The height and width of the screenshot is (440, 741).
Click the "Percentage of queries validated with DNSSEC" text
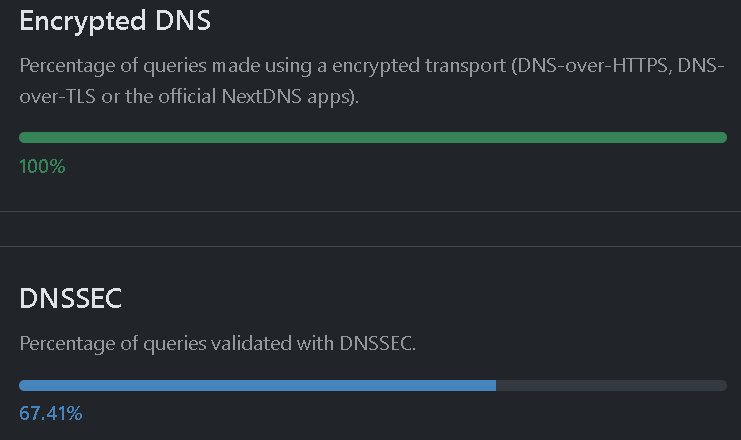click(217, 343)
